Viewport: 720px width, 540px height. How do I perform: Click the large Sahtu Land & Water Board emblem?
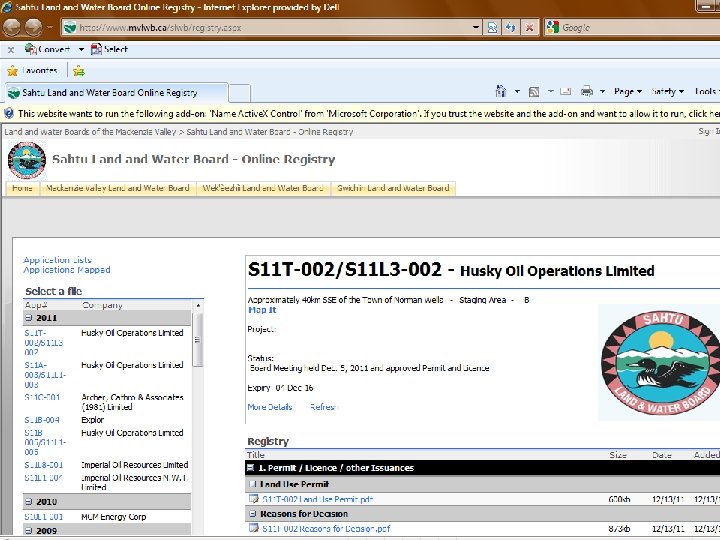(659, 363)
